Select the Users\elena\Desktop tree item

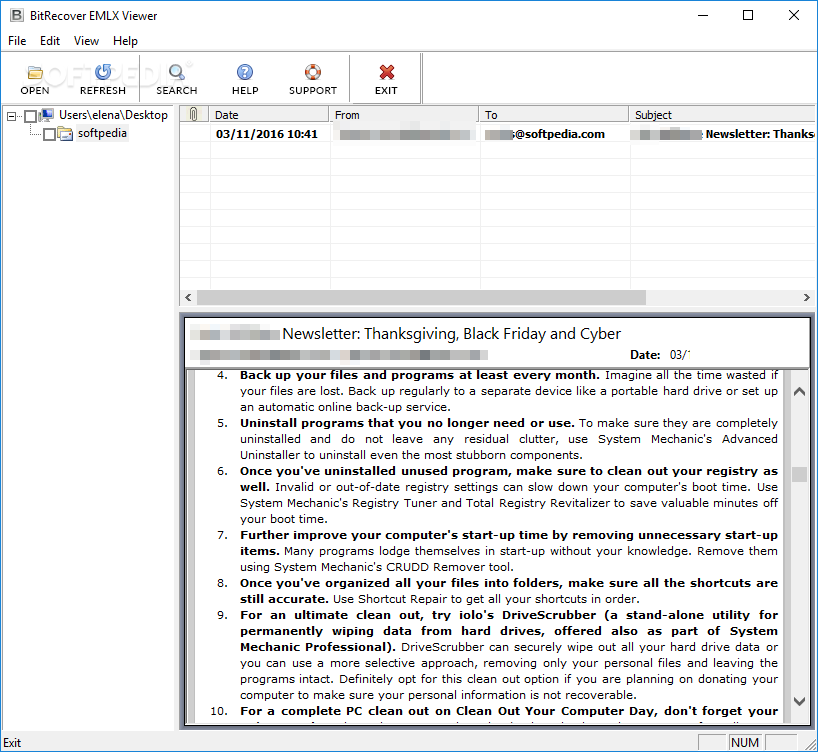point(113,115)
